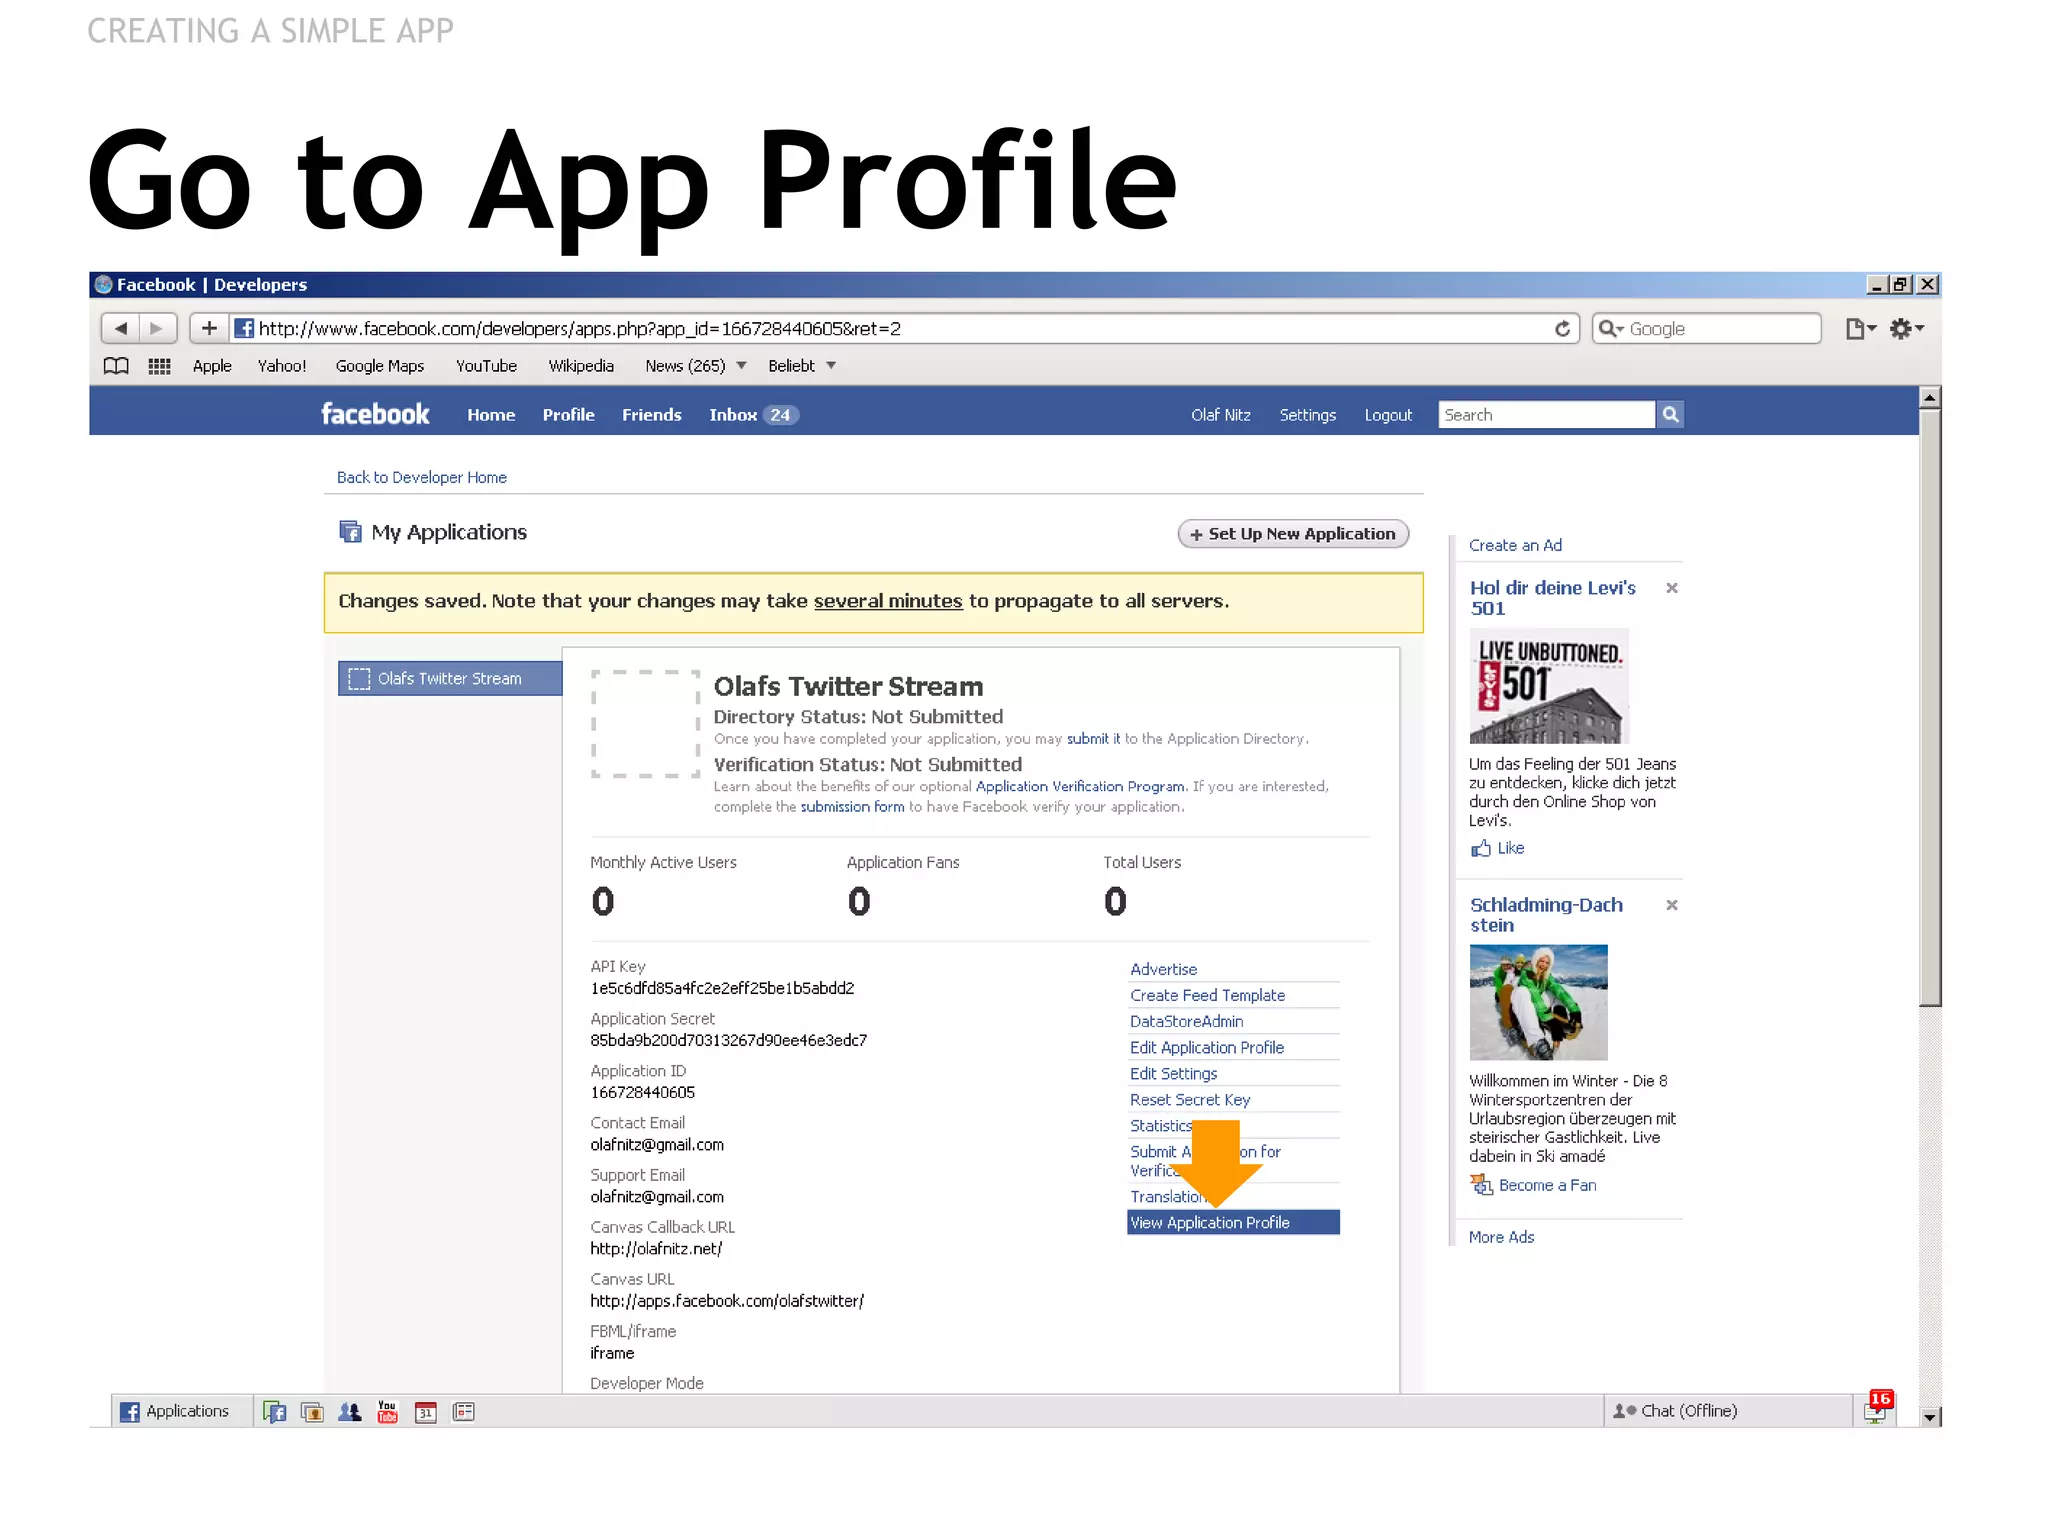
Task: Add bookmark with the plus button
Action: pyautogui.click(x=209, y=328)
